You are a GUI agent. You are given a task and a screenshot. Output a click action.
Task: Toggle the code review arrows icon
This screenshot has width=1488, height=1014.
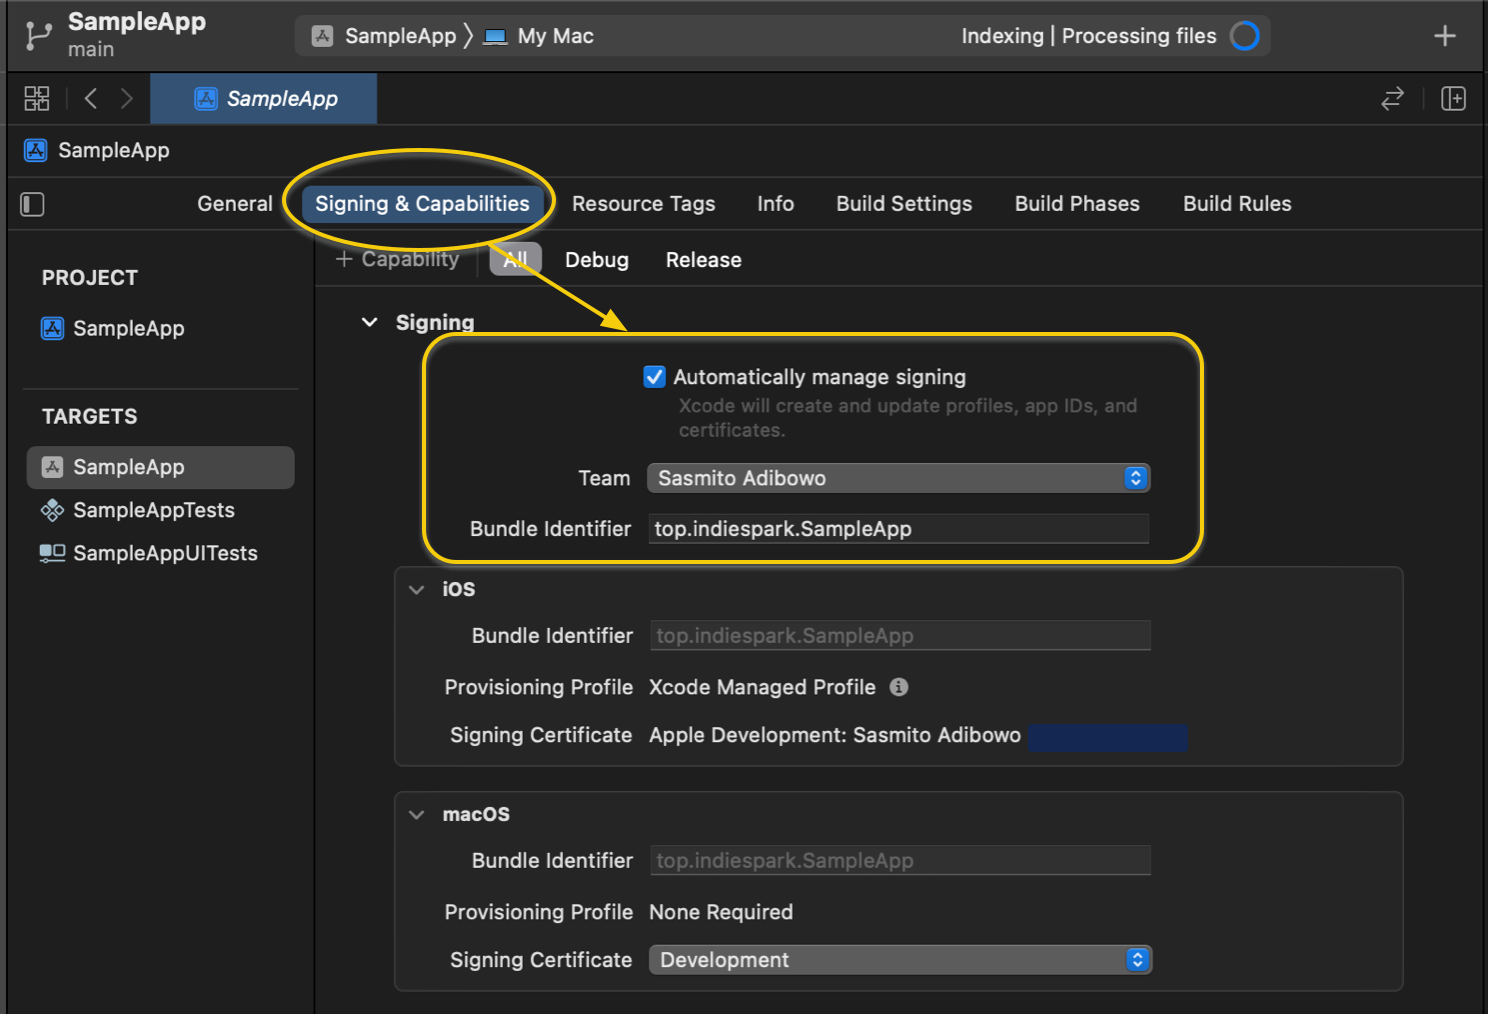pos(1392,98)
